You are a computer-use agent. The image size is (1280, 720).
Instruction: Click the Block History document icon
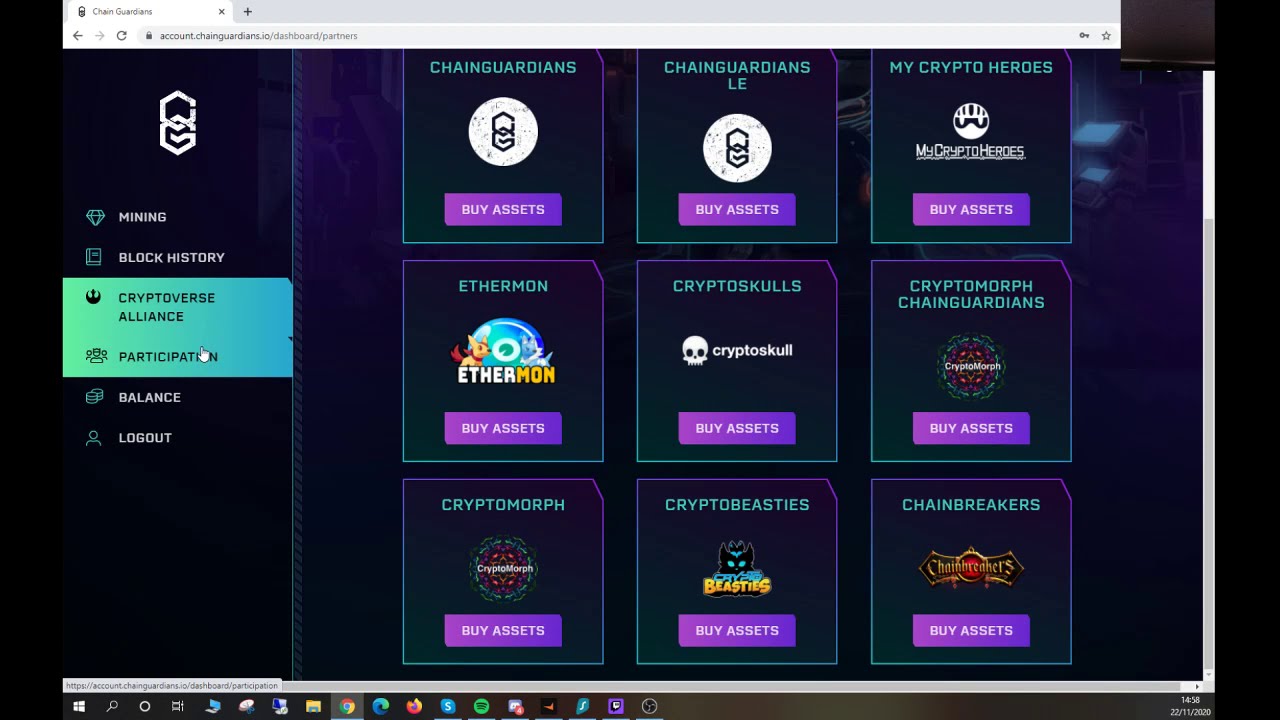[x=94, y=257]
